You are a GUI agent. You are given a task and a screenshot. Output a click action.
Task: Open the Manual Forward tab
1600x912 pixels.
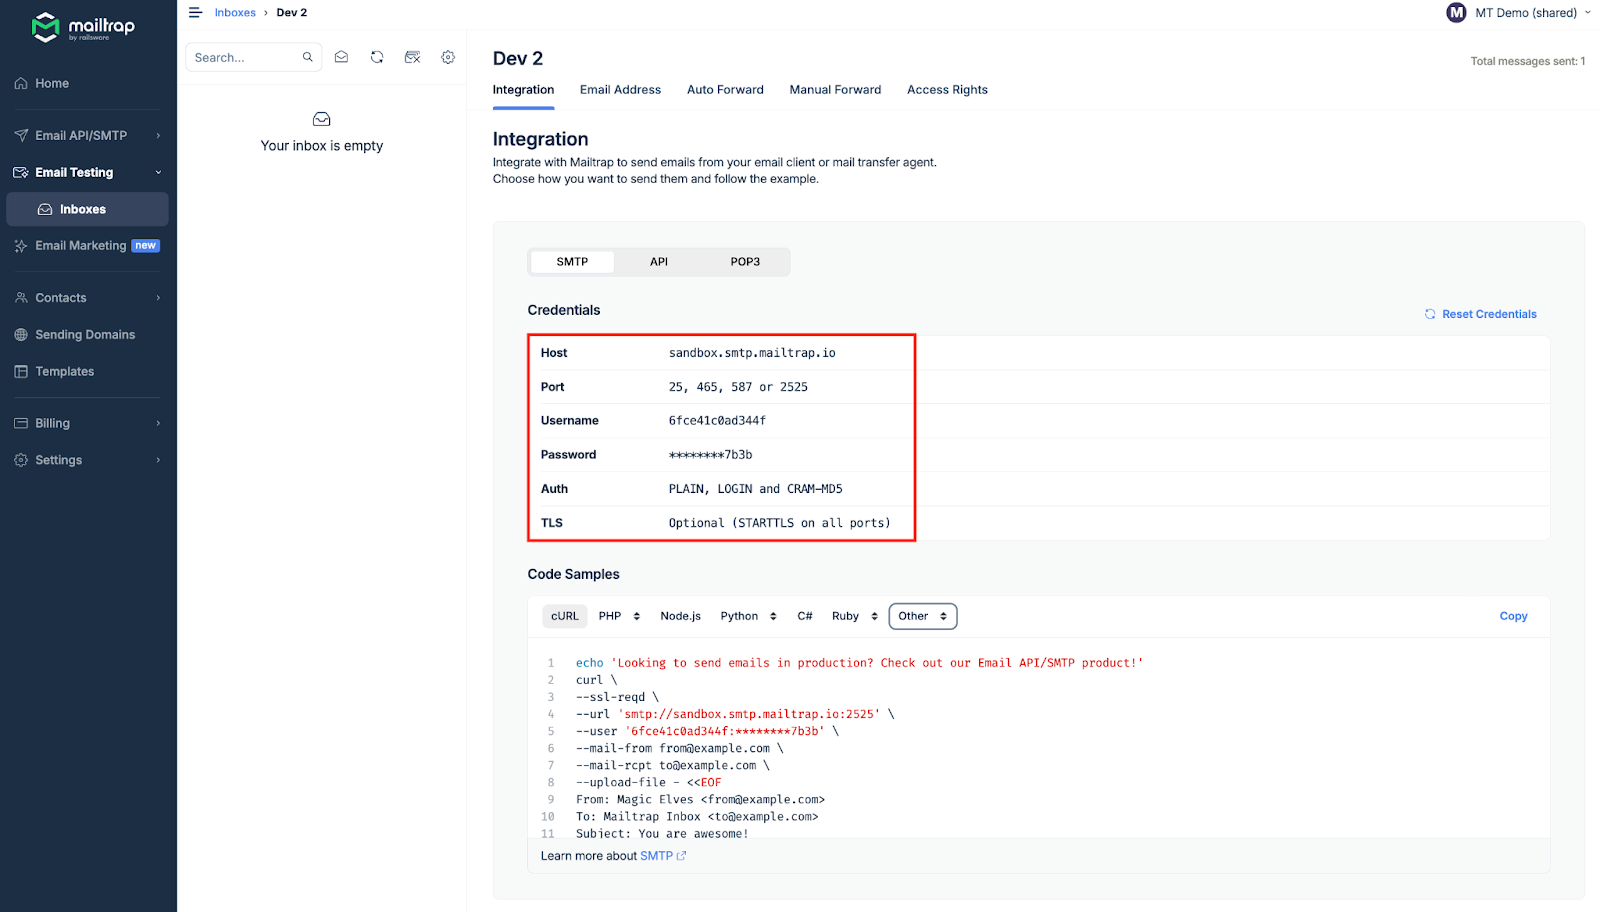tap(835, 90)
